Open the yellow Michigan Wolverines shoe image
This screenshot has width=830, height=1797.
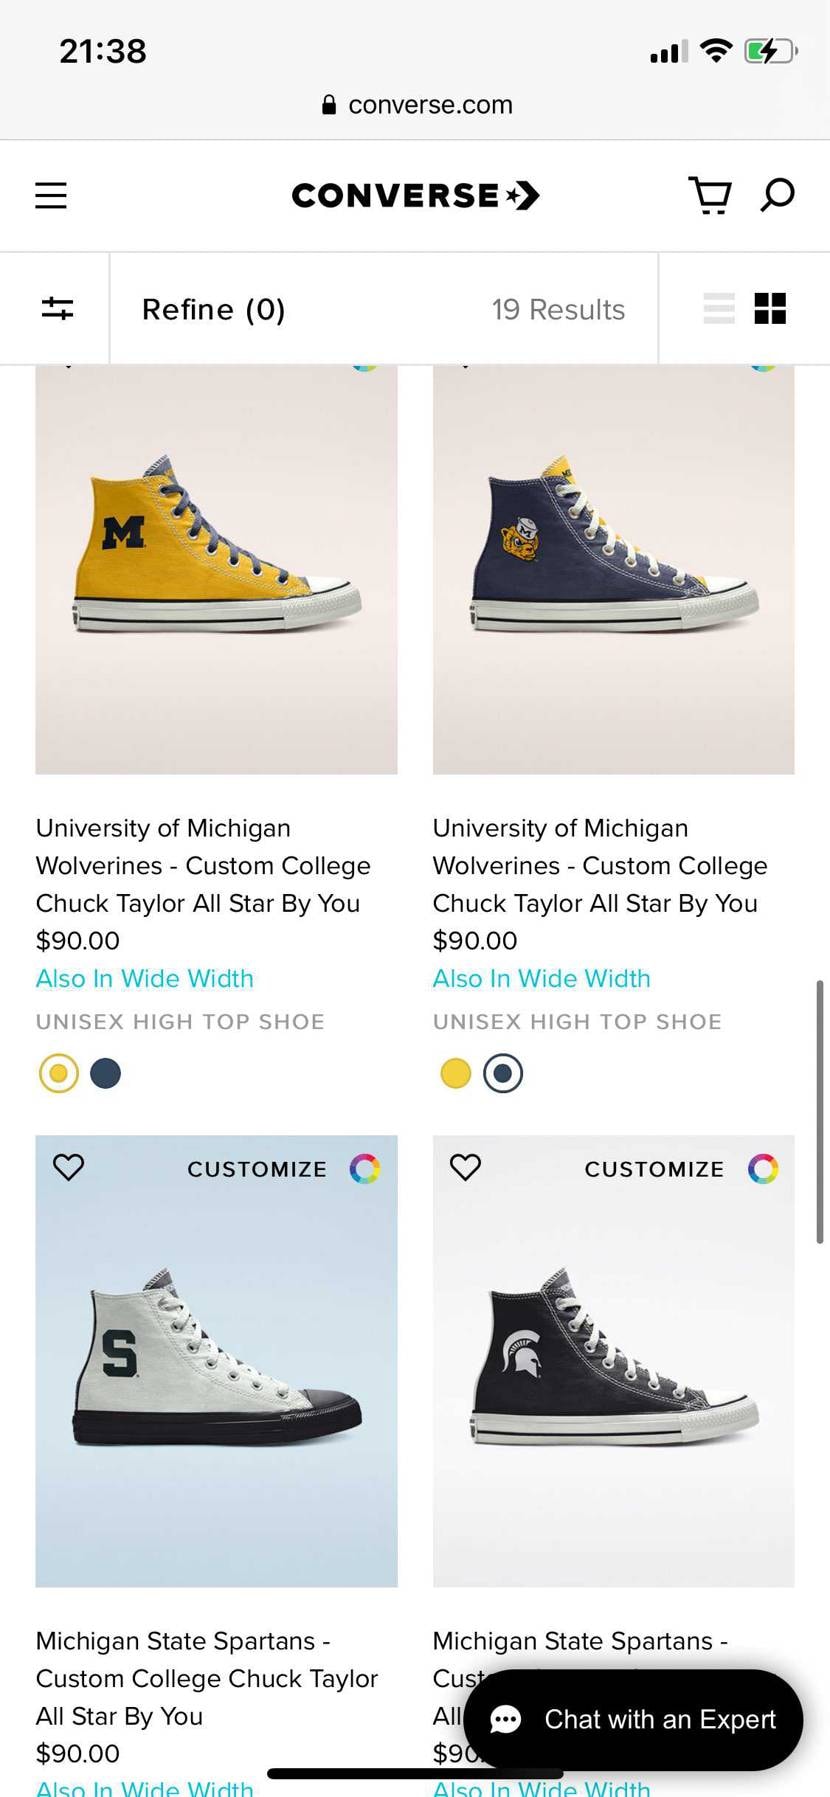pyautogui.click(x=216, y=570)
